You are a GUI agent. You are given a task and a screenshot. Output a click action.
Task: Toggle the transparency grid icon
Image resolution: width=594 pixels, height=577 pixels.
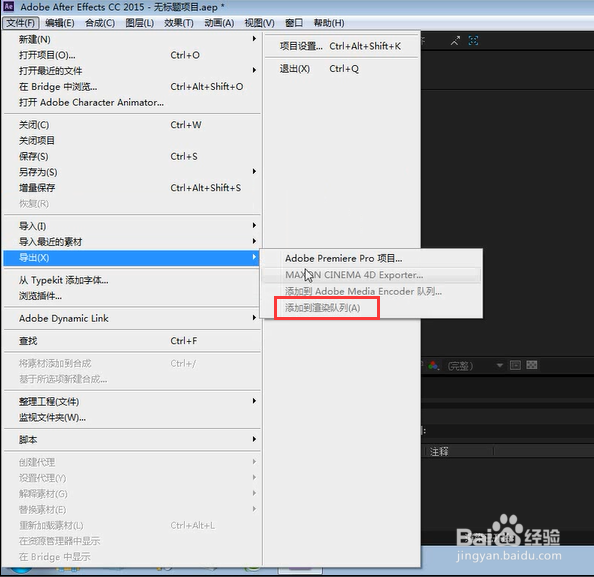tap(532, 365)
